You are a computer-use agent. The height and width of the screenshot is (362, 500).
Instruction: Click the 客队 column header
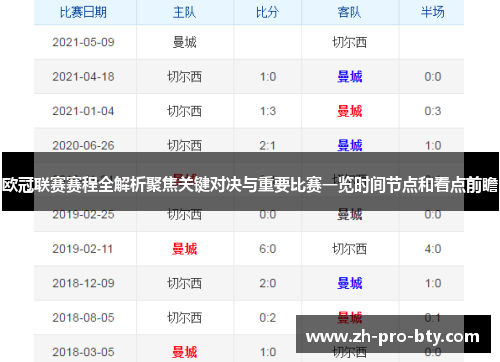pyautogui.click(x=349, y=12)
